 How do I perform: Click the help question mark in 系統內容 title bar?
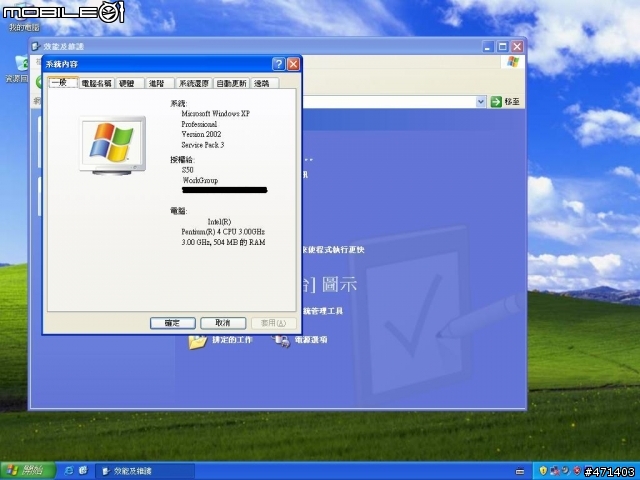coord(278,64)
